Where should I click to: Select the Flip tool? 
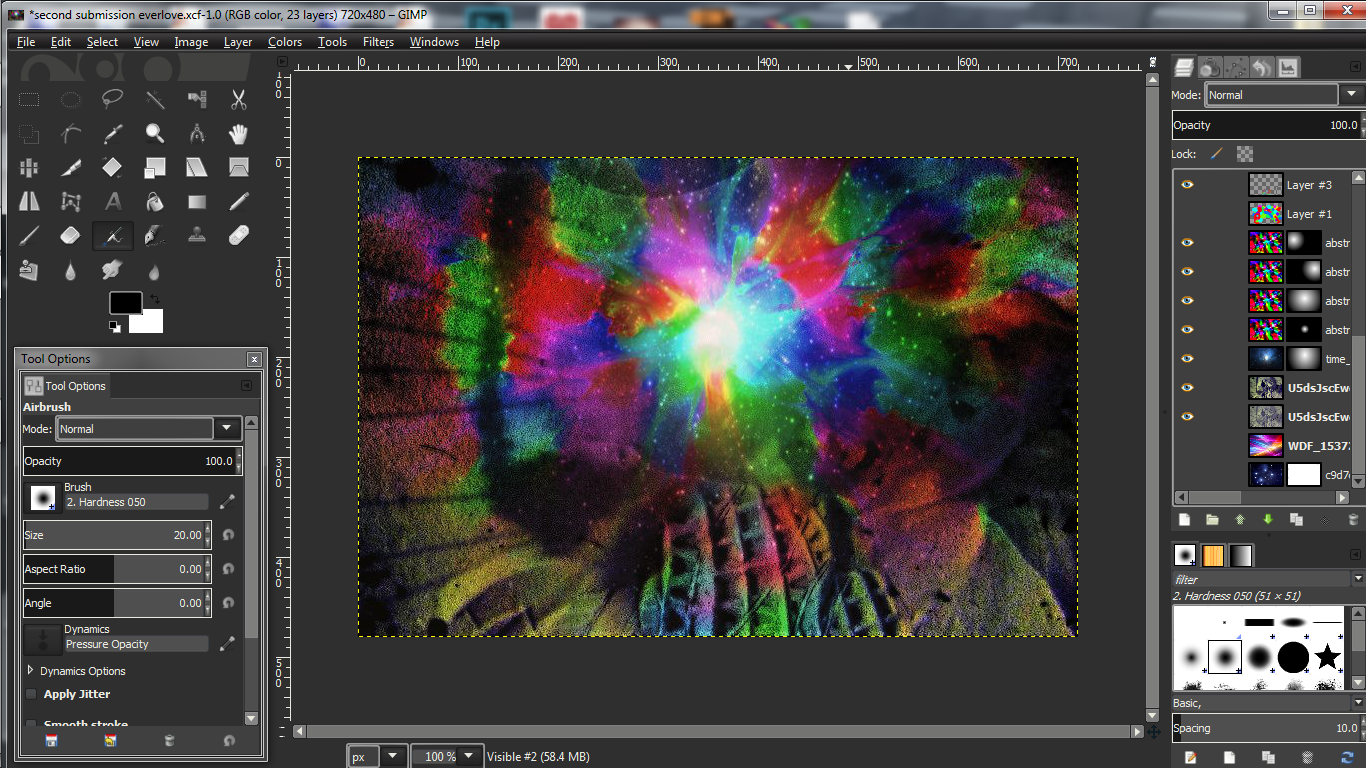pos(29,201)
